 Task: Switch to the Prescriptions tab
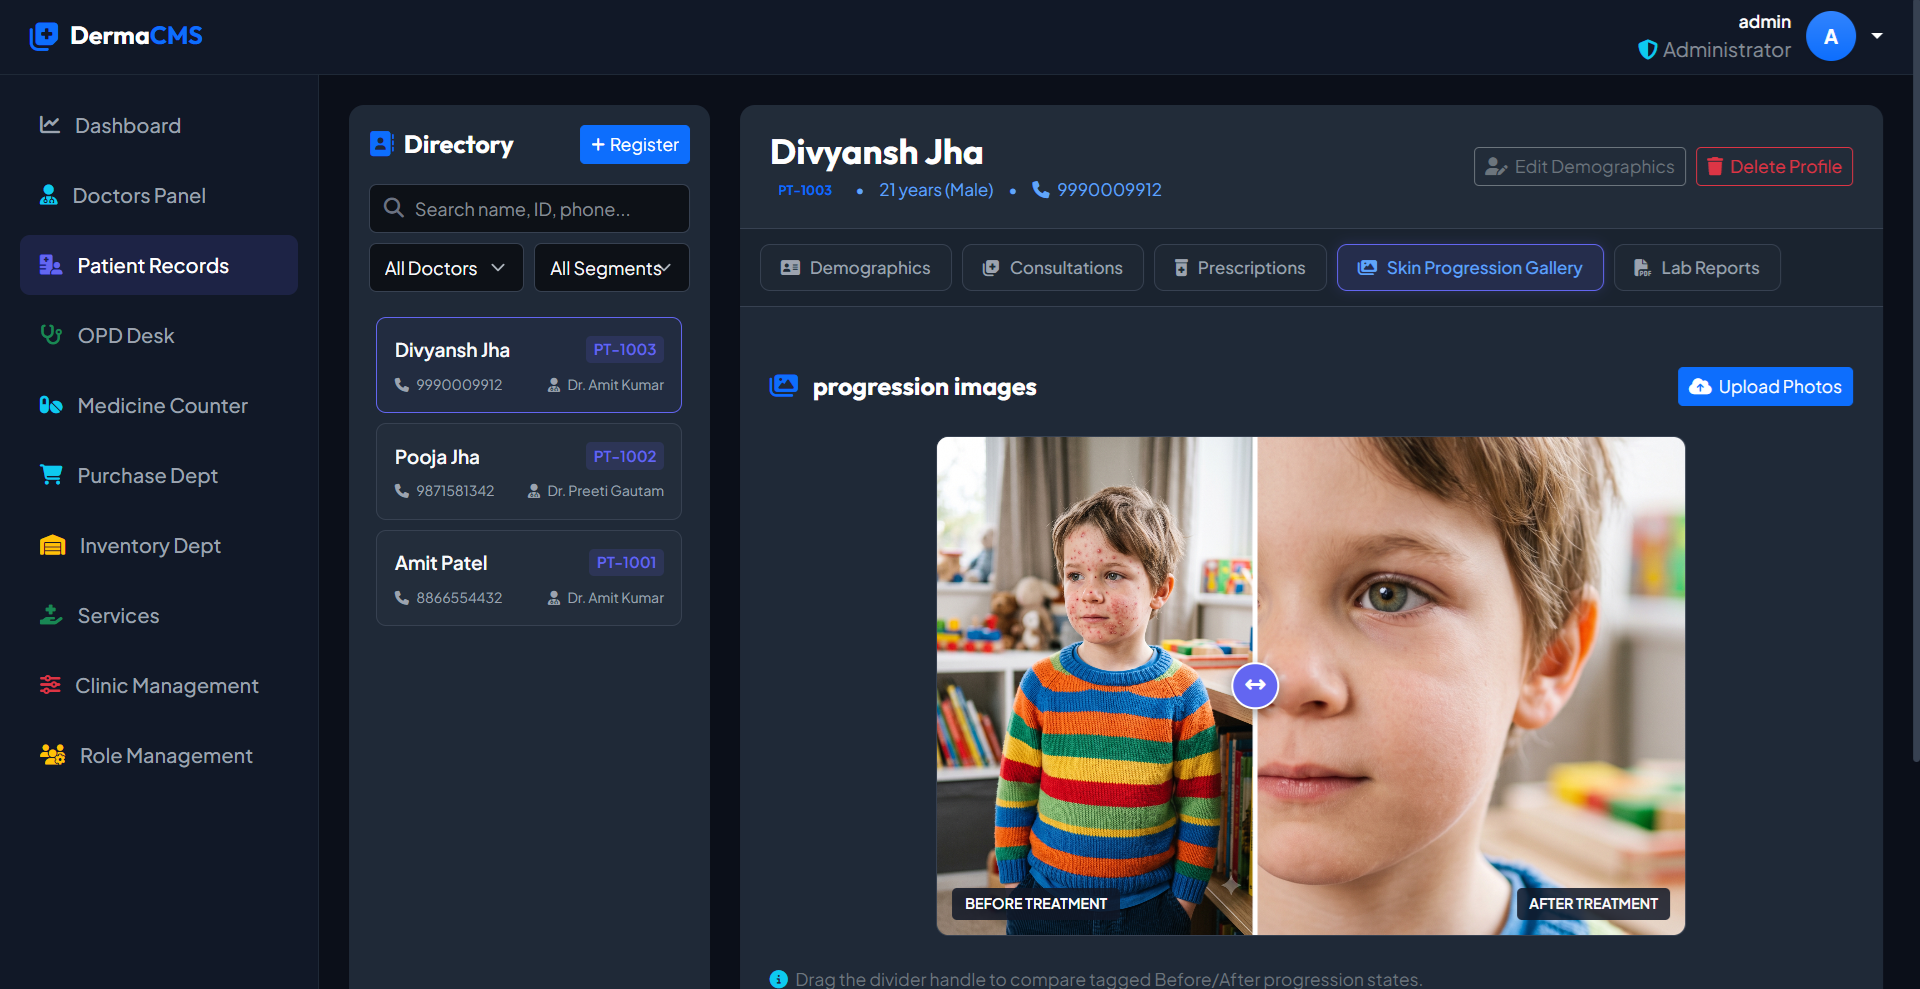1240,268
